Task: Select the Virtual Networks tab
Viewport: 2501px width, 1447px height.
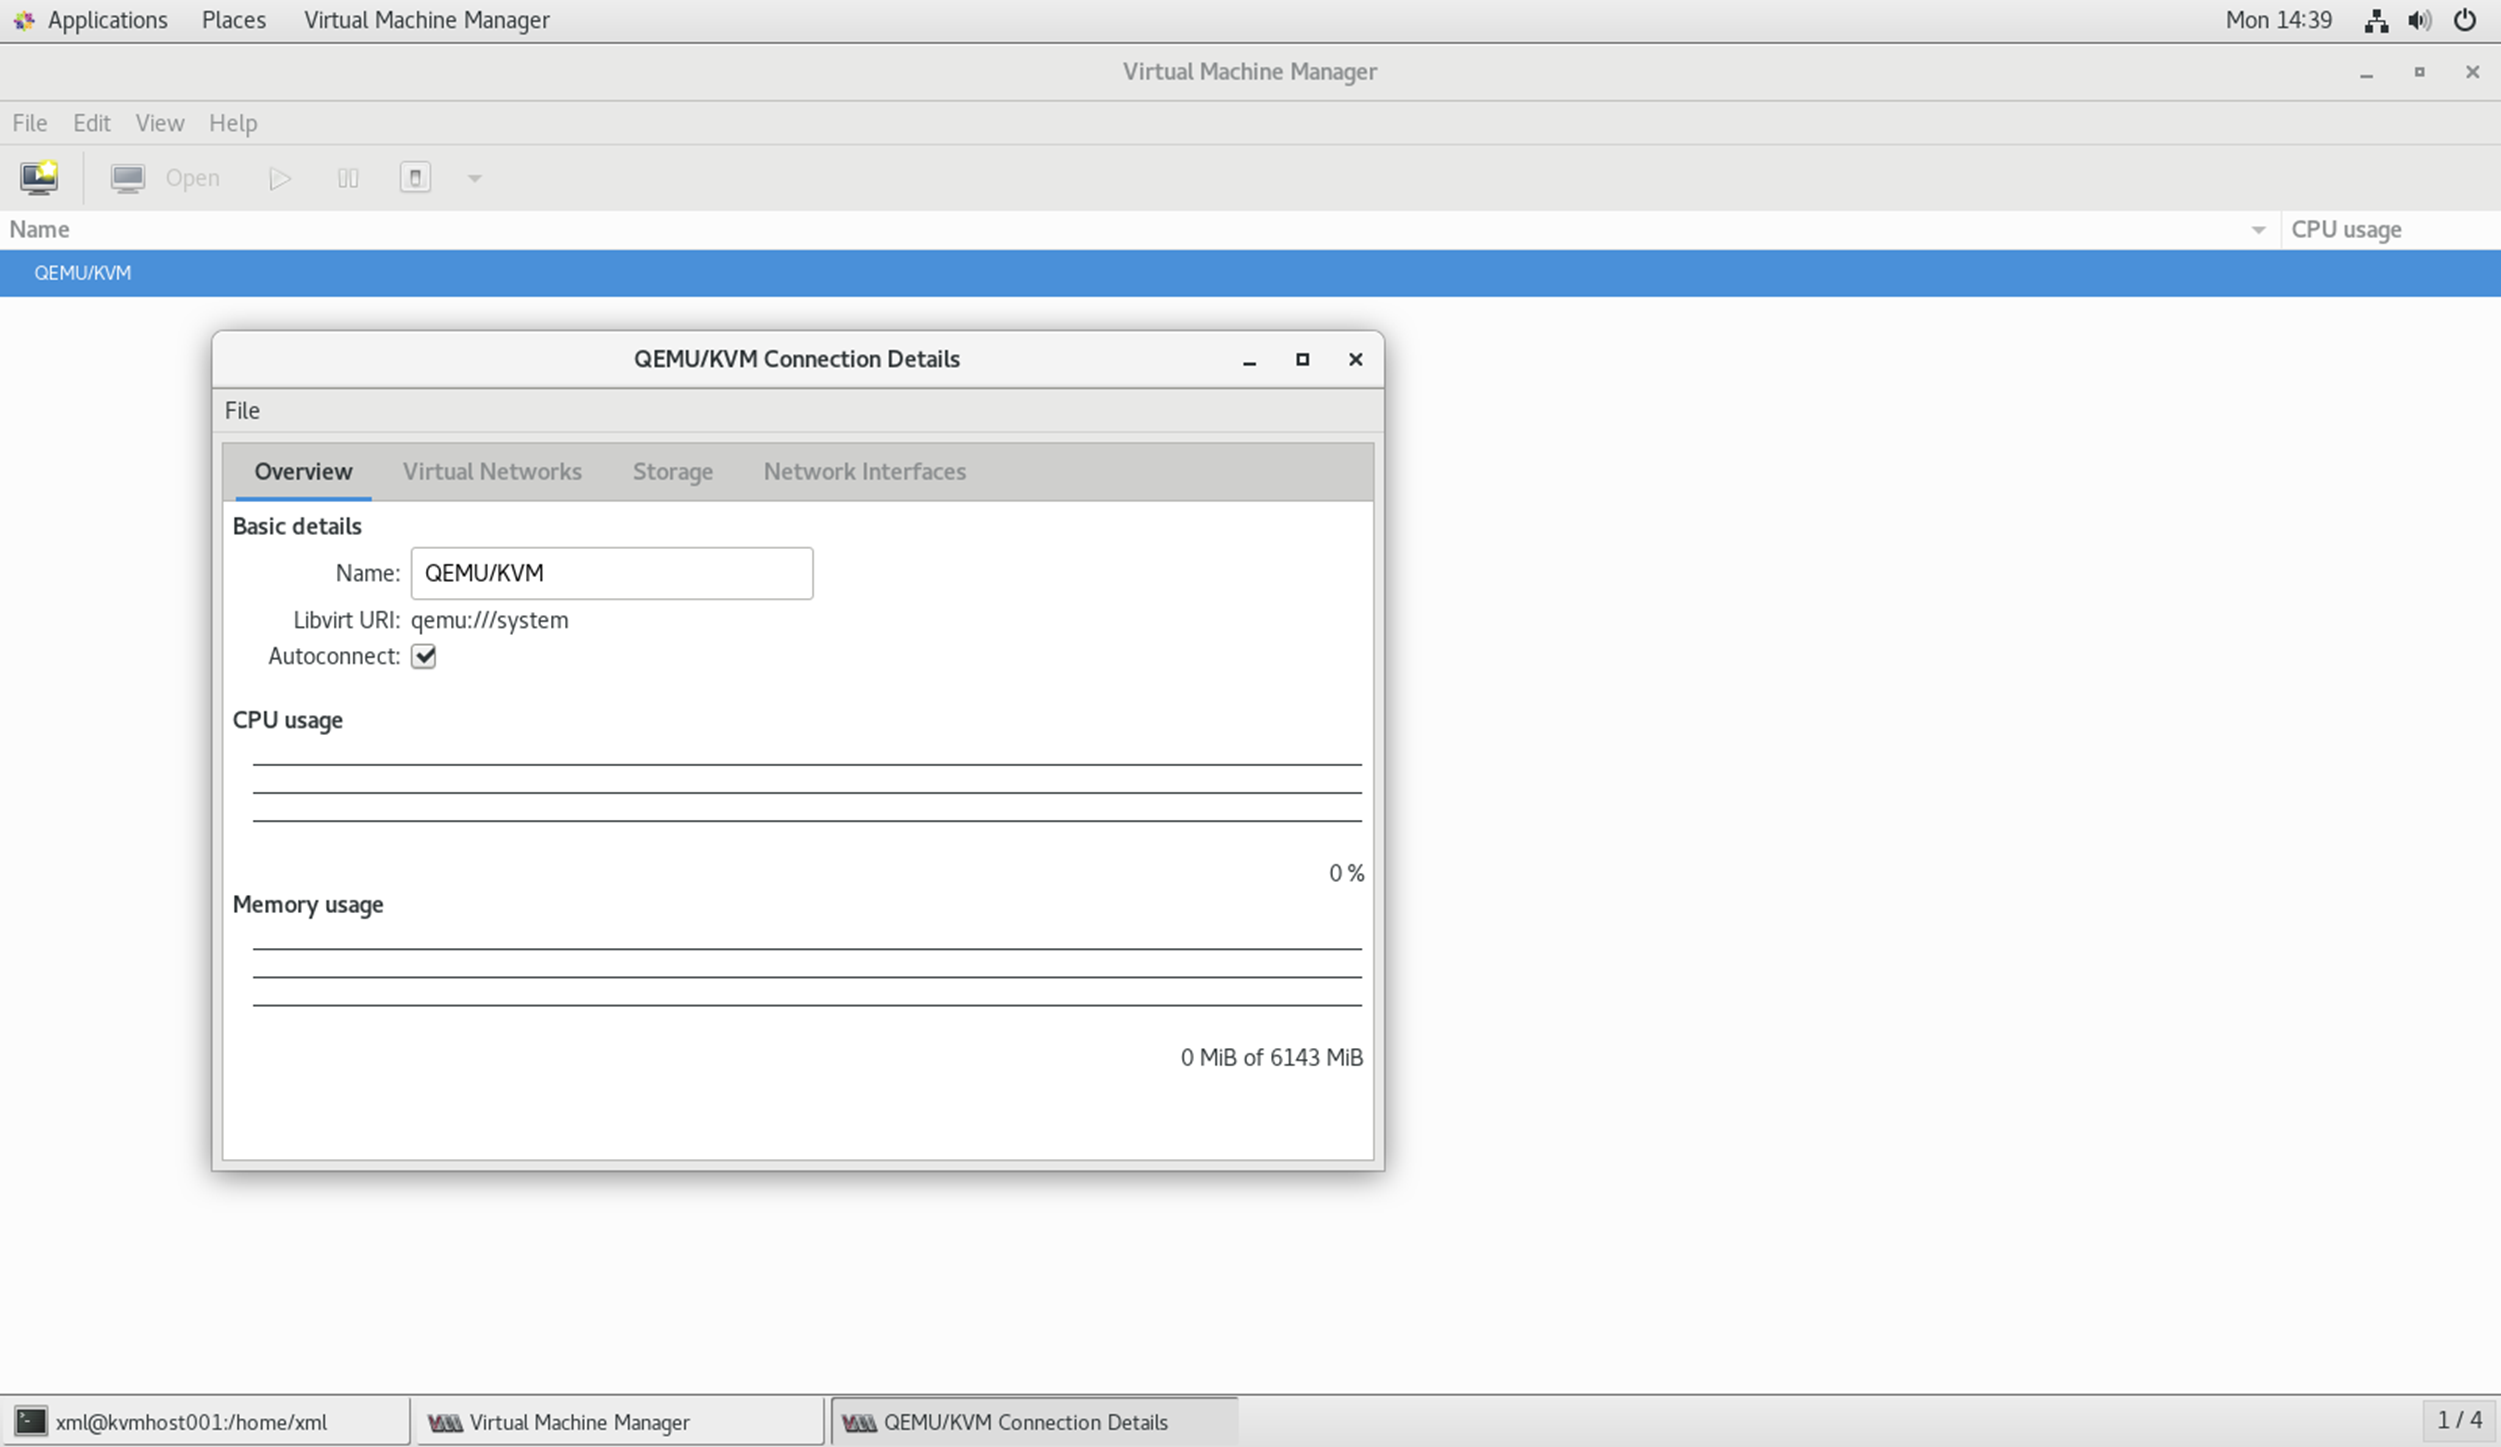Action: click(x=493, y=470)
